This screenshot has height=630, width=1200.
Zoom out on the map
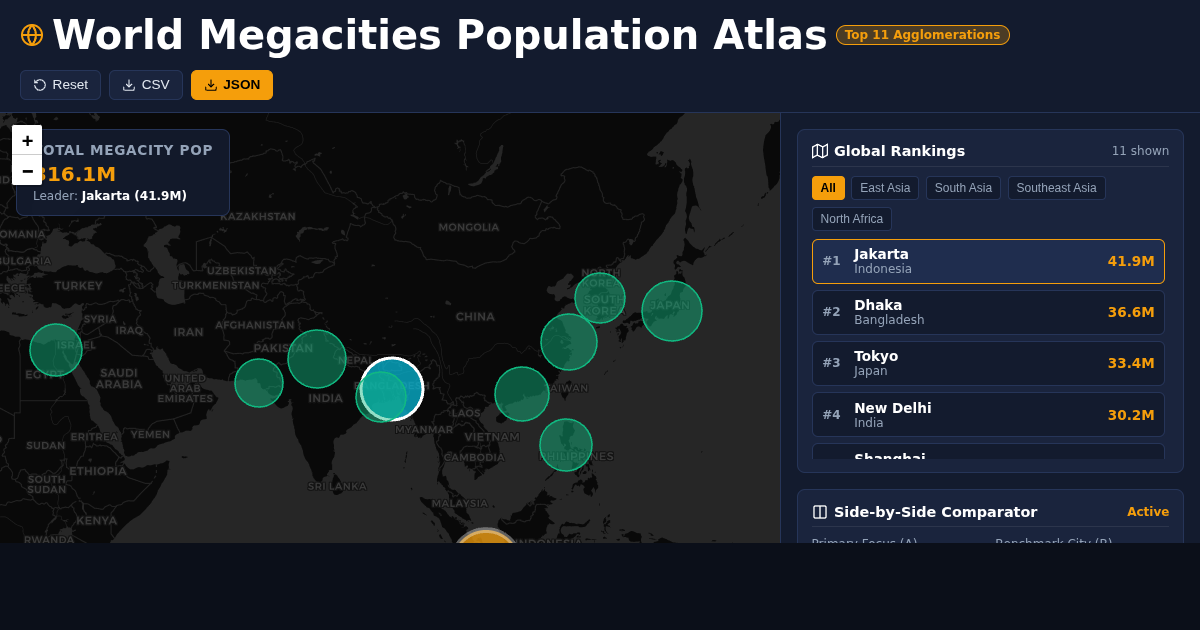pos(27,170)
